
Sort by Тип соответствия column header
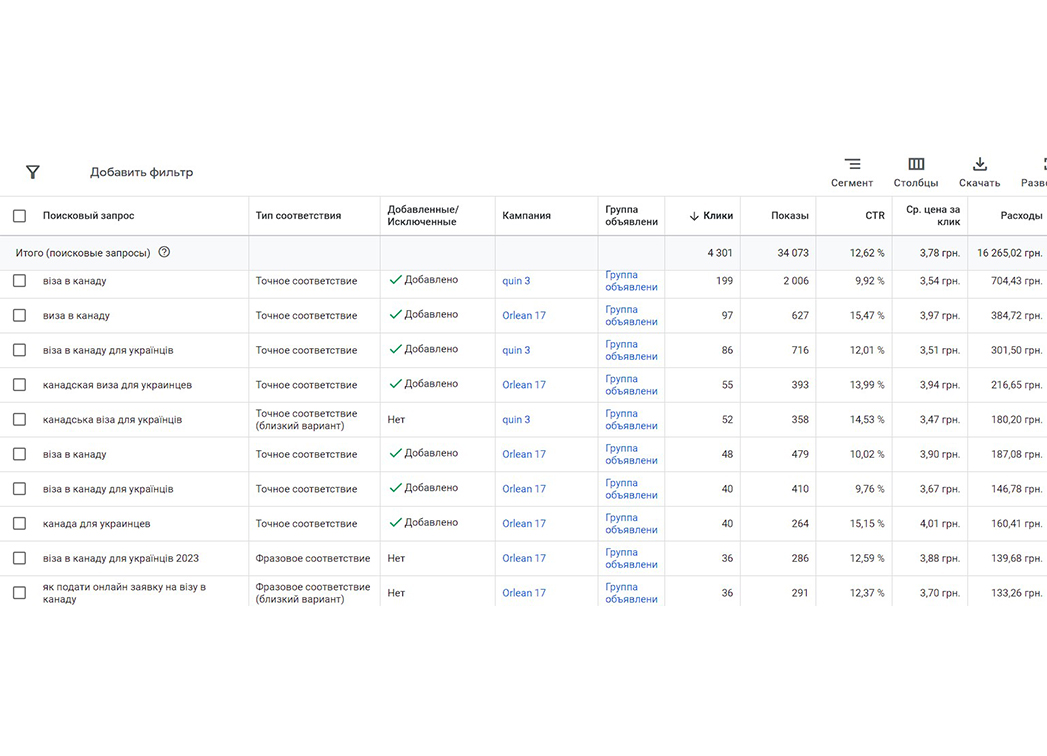click(x=298, y=216)
